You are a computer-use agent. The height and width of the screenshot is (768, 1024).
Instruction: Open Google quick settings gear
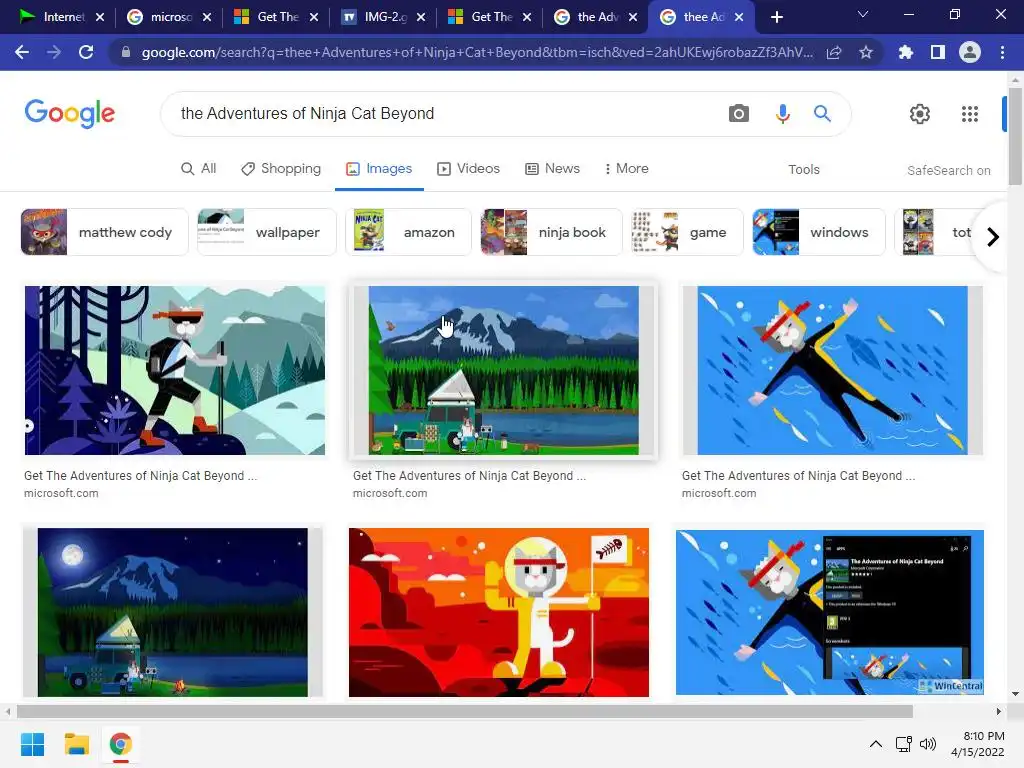click(920, 114)
